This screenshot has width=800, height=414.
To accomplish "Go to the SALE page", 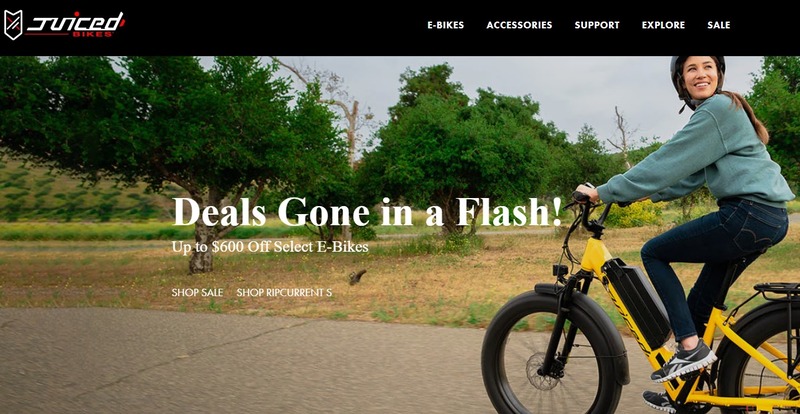I will pyautogui.click(x=718, y=25).
